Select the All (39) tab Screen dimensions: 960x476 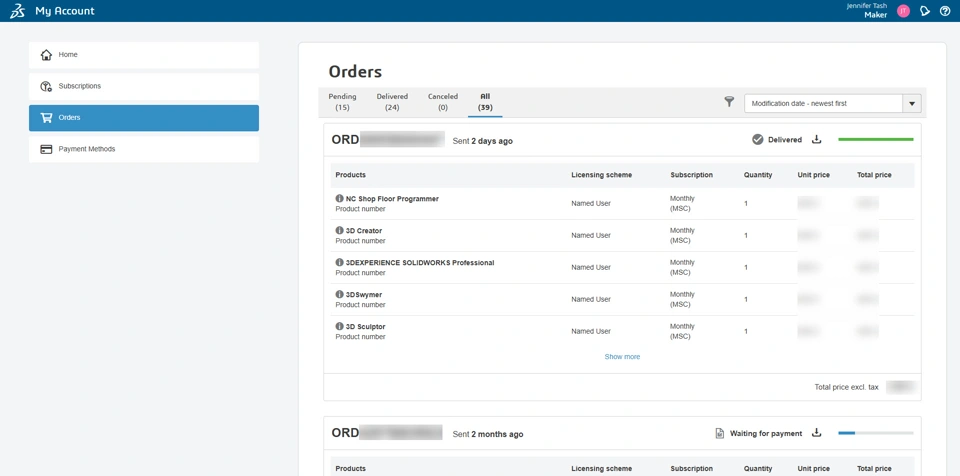pos(485,102)
